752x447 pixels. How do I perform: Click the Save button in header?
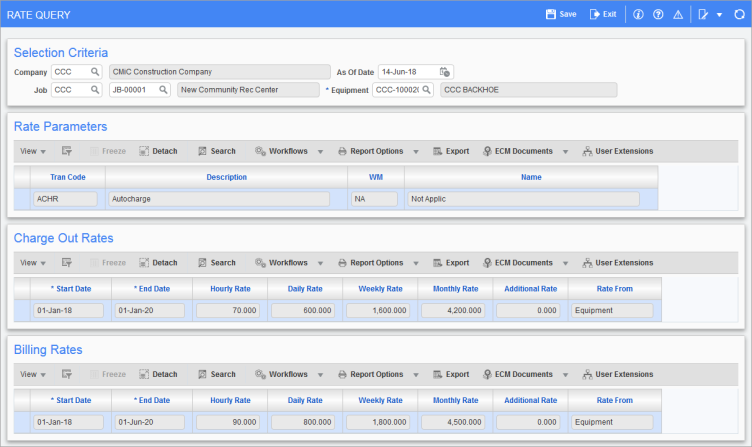(x=560, y=15)
